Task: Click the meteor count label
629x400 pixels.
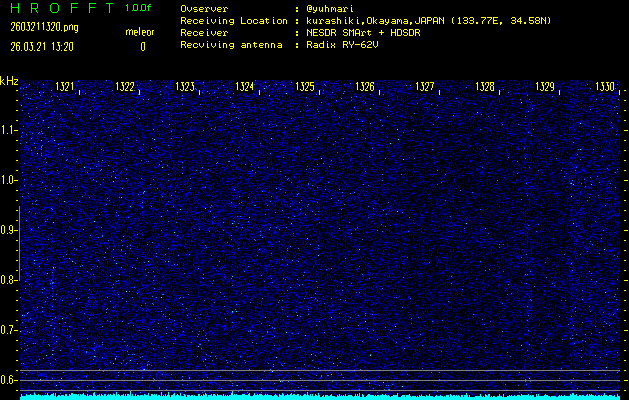Action: (x=140, y=32)
